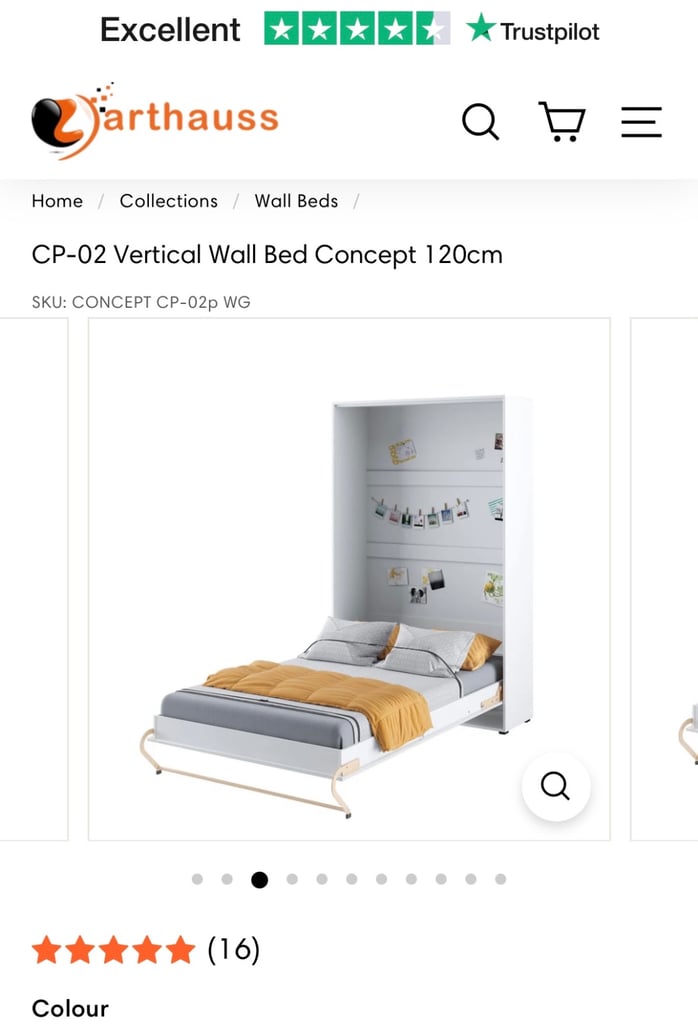The width and height of the screenshot is (698, 1024).
Task: Select the last image carousel dot
Action: pos(501,879)
